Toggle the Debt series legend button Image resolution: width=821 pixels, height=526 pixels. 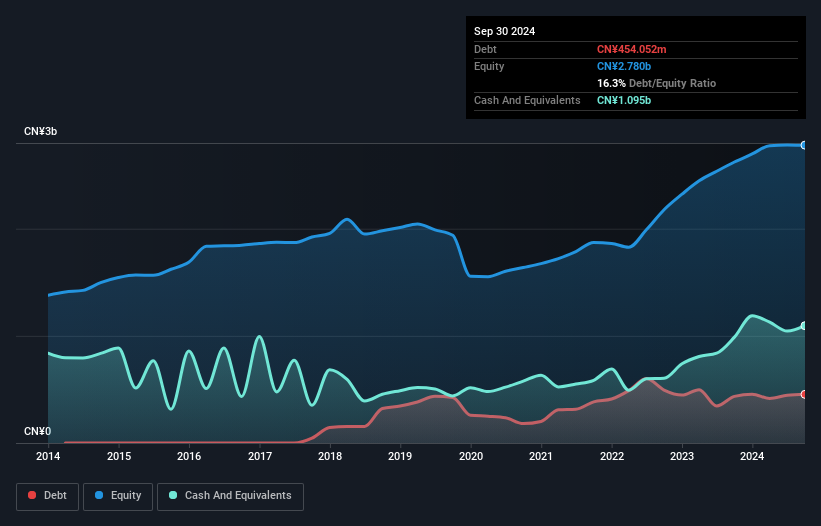48,496
